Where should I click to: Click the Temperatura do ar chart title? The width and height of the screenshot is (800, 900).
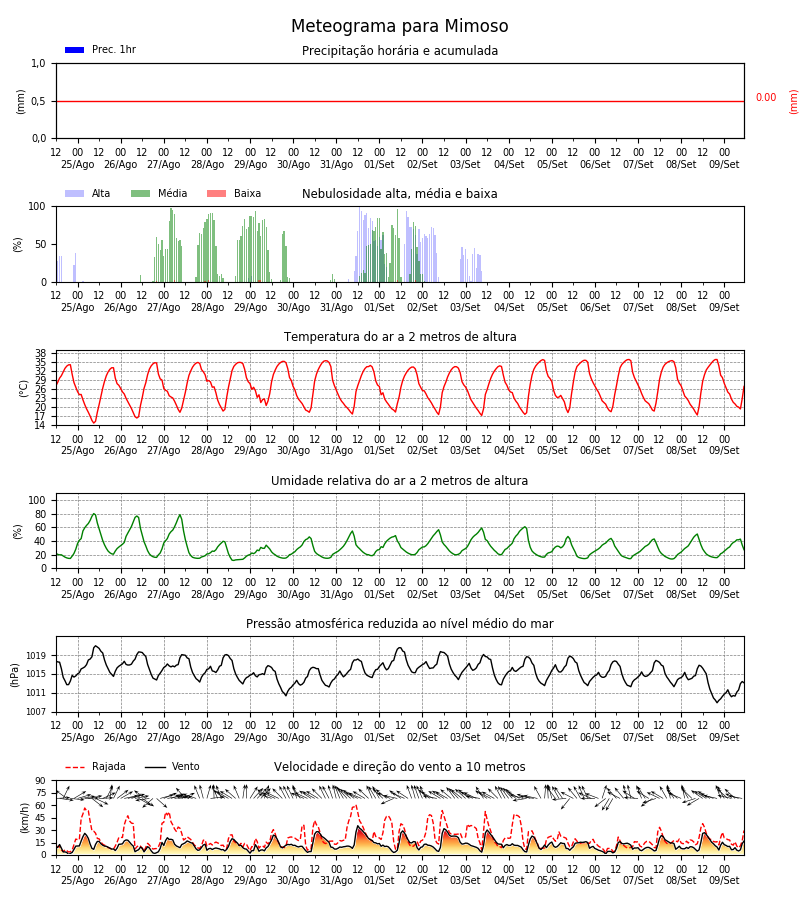[x=400, y=337]
